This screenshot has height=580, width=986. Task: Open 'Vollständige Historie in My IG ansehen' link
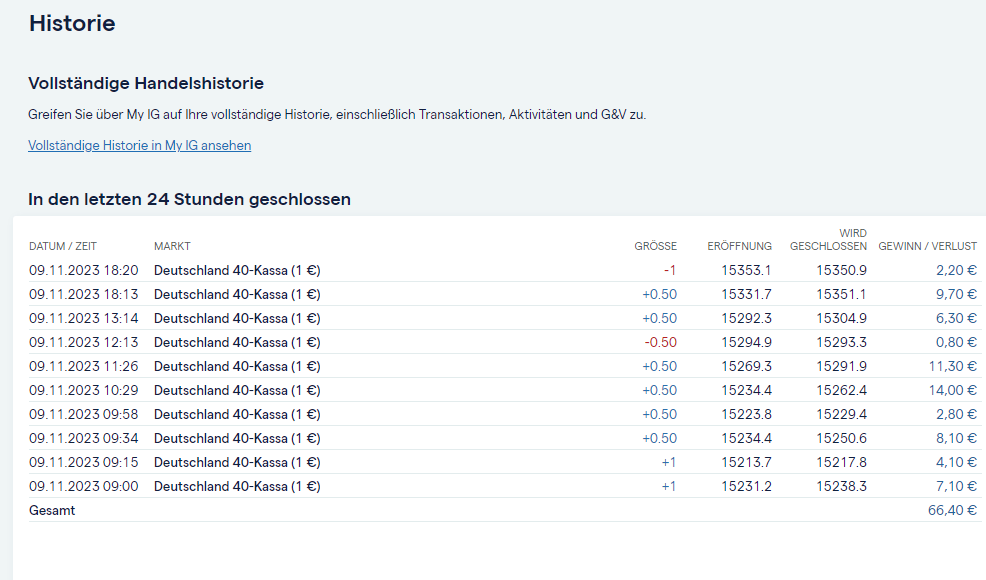(139, 146)
